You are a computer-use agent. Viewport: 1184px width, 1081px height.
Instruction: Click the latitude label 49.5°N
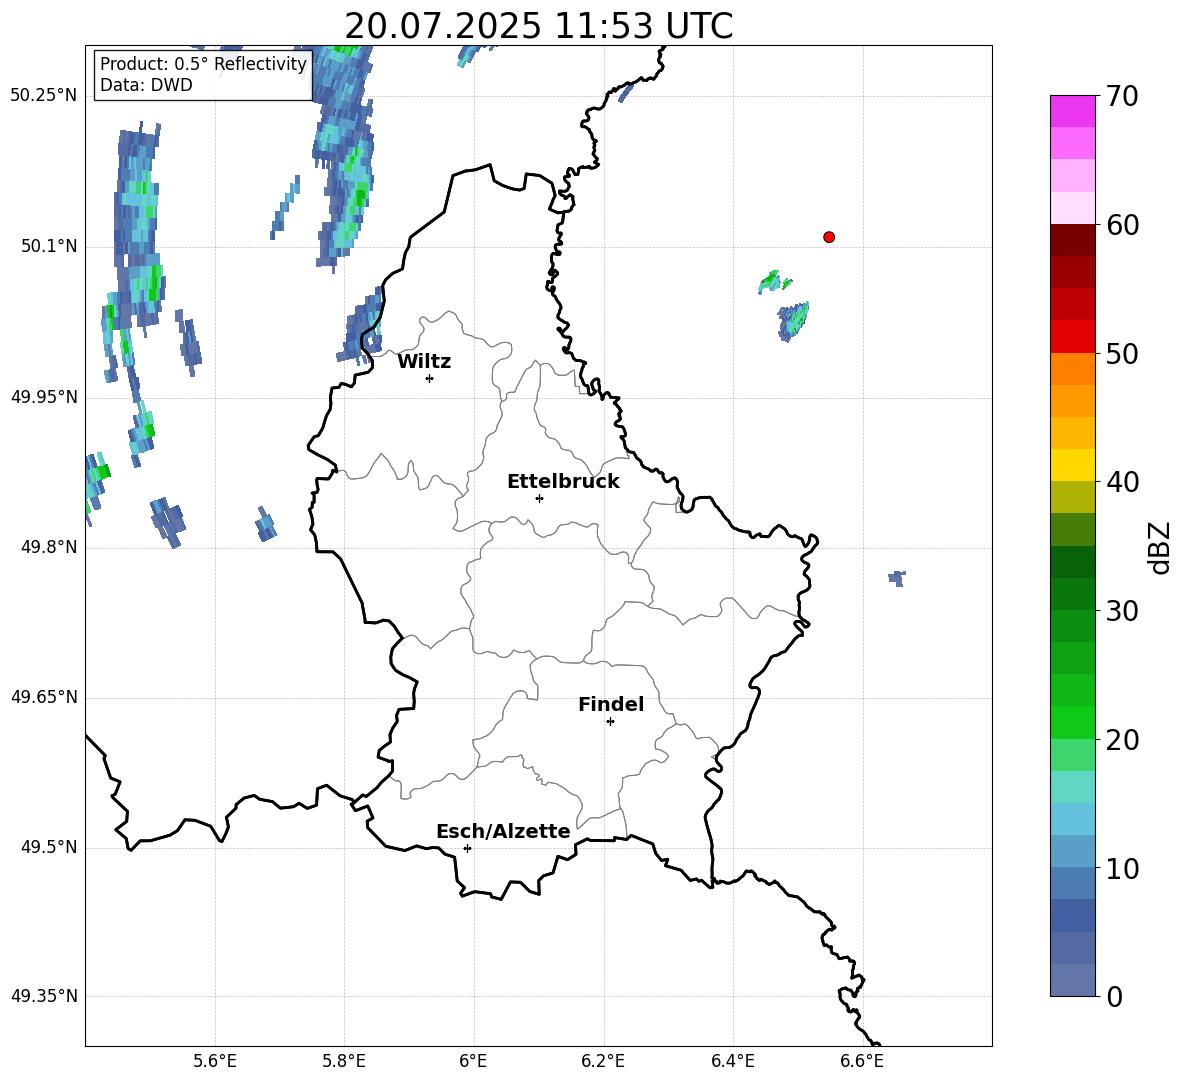coord(49,847)
